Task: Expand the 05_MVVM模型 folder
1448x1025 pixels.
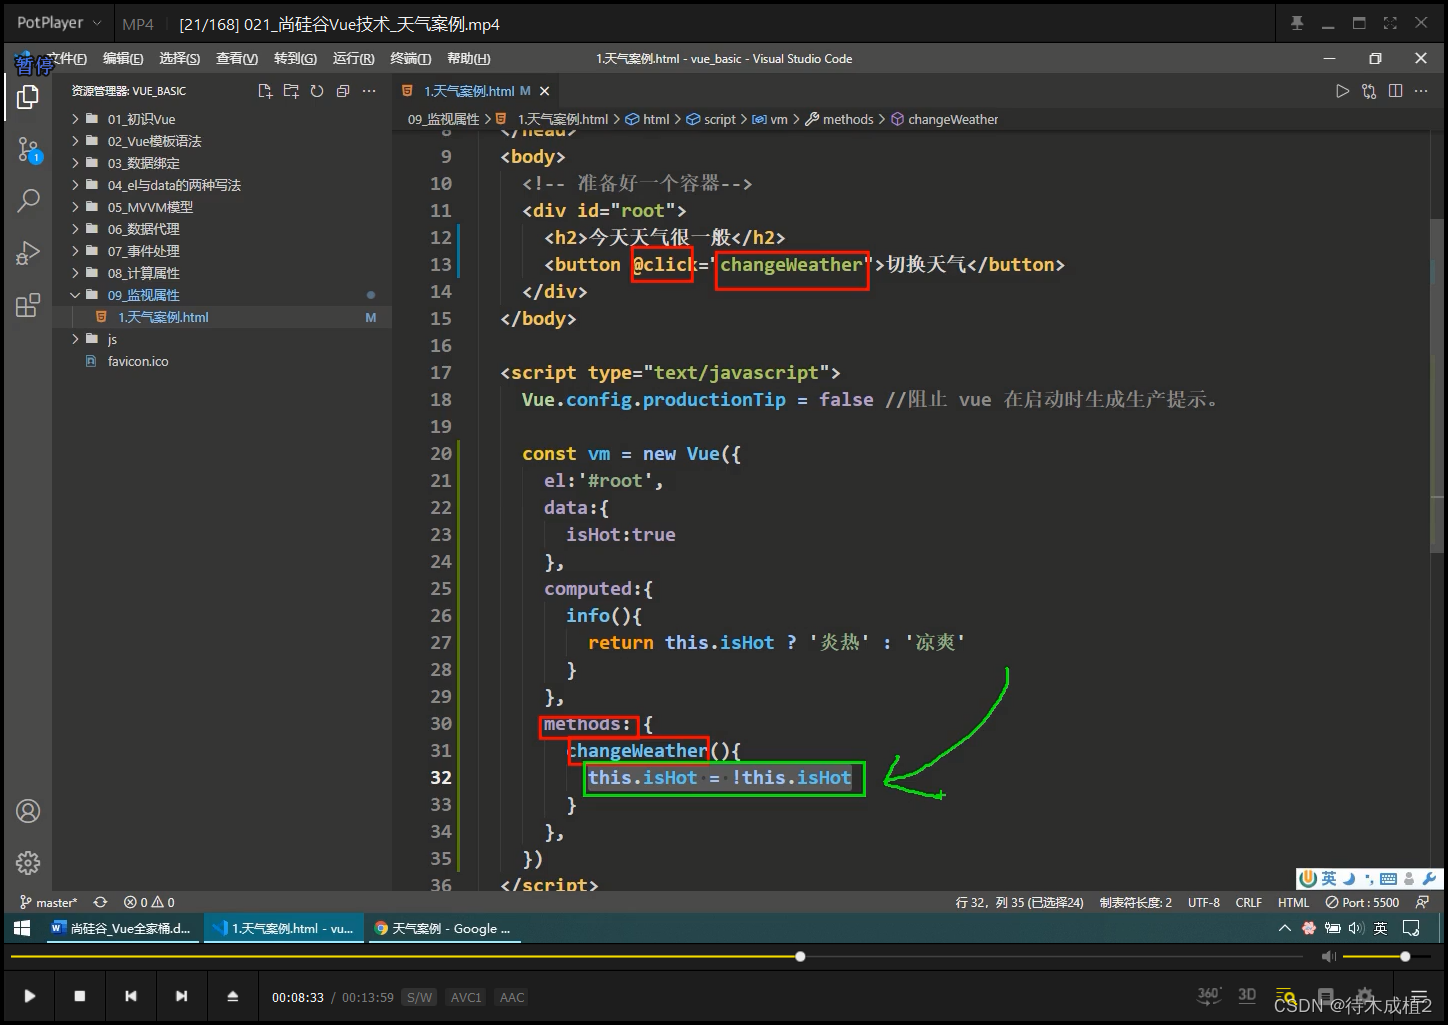Action: [x=75, y=207]
